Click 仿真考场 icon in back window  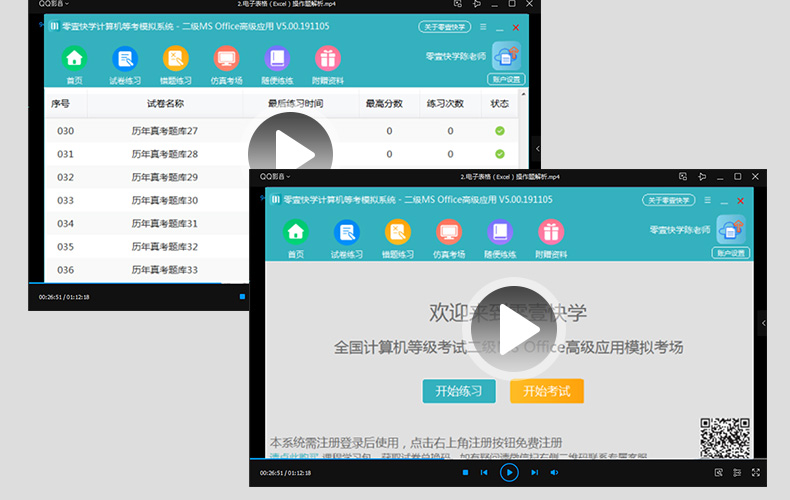(x=226, y=58)
